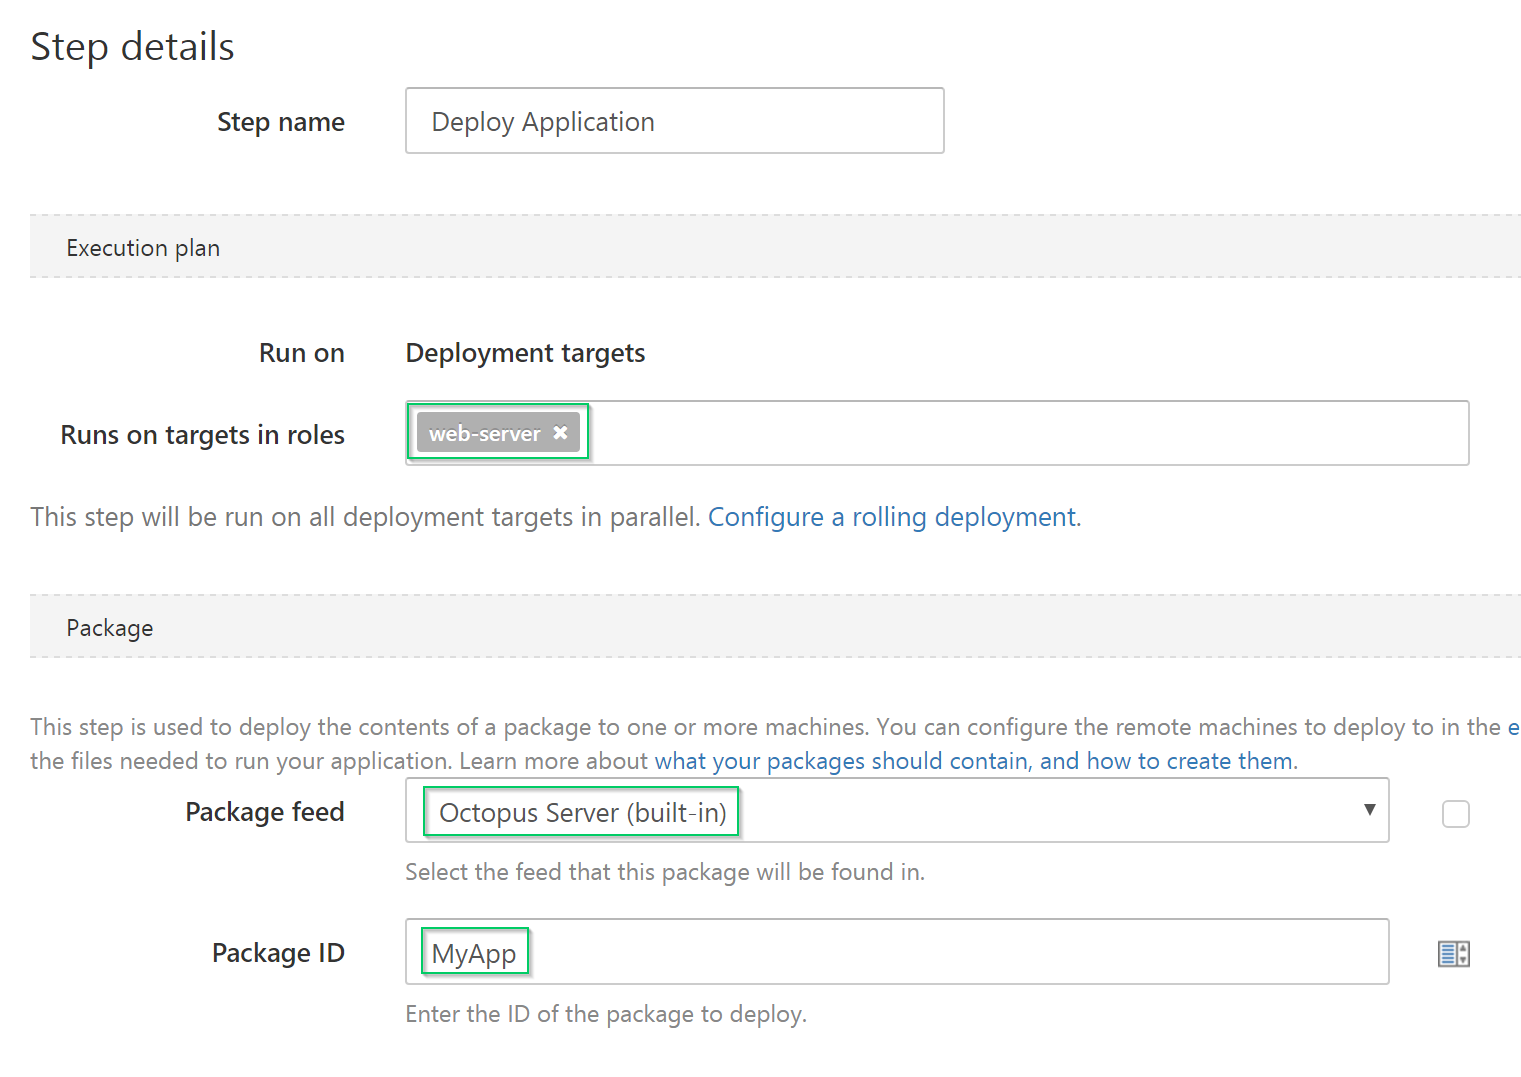
Task: Select the Octopus Server (built-in) feed value
Action: (582, 812)
